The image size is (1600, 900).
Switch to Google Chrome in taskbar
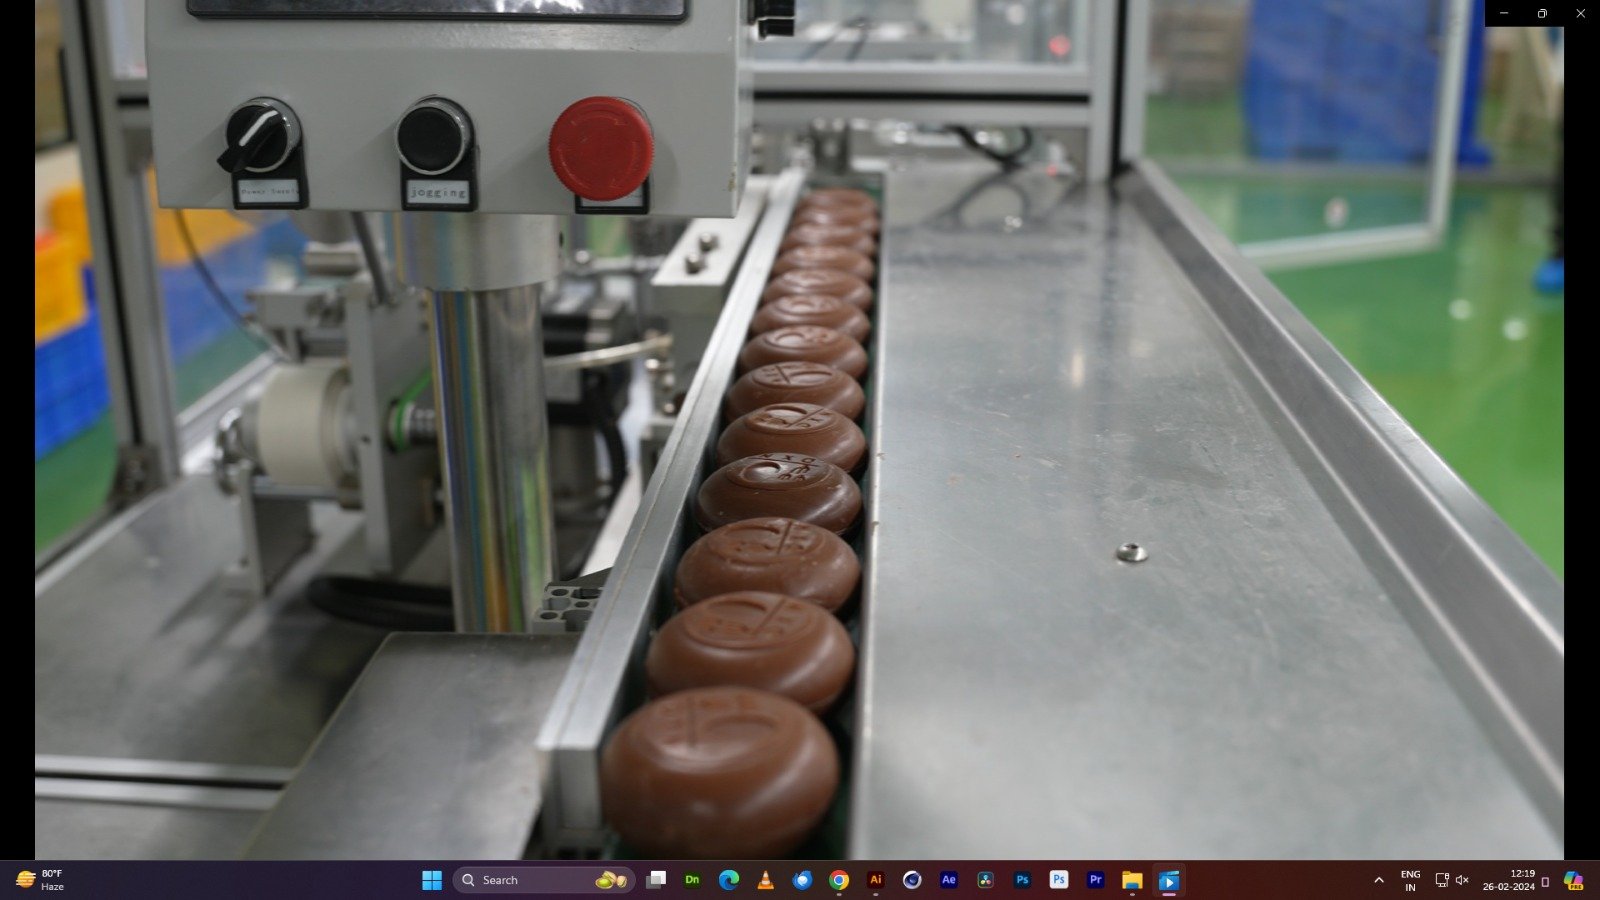click(839, 880)
